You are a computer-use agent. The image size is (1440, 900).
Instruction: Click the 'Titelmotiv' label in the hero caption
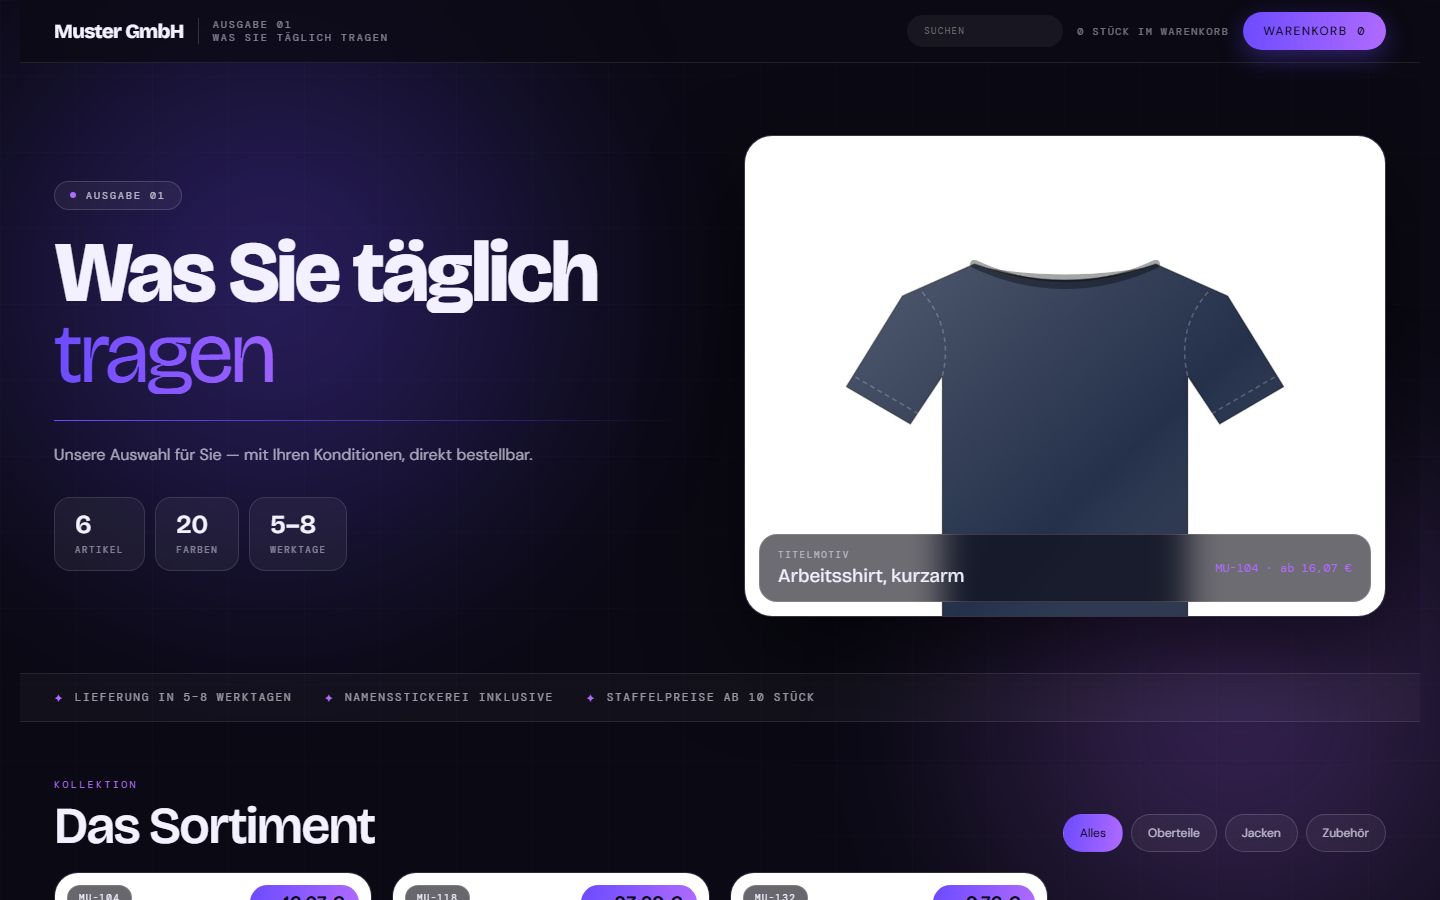pos(813,555)
